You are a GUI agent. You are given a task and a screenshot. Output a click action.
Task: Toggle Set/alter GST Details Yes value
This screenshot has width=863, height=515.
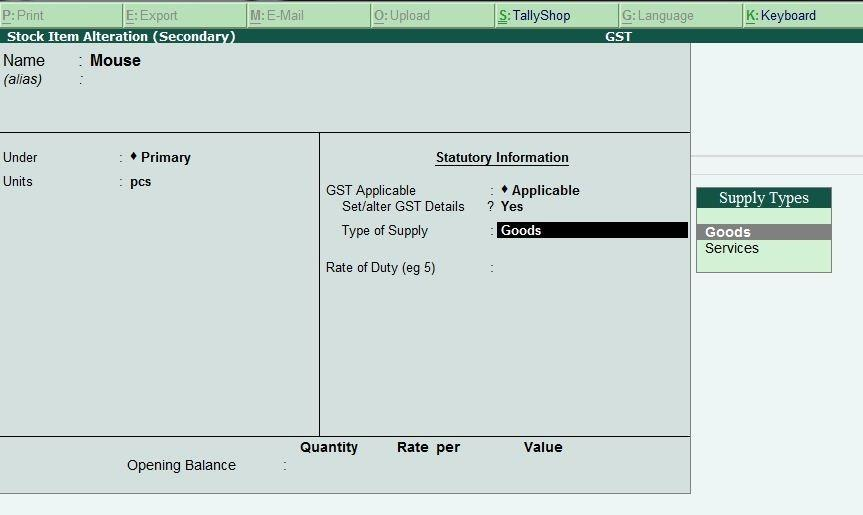point(512,206)
